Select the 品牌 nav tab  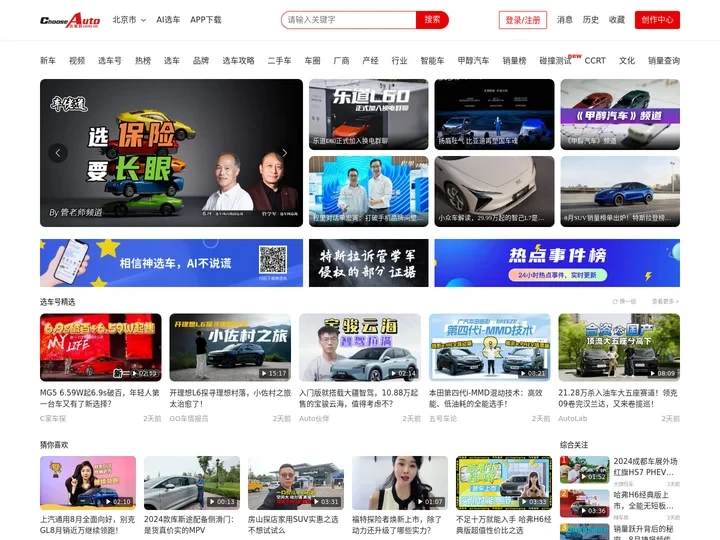[201, 61]
